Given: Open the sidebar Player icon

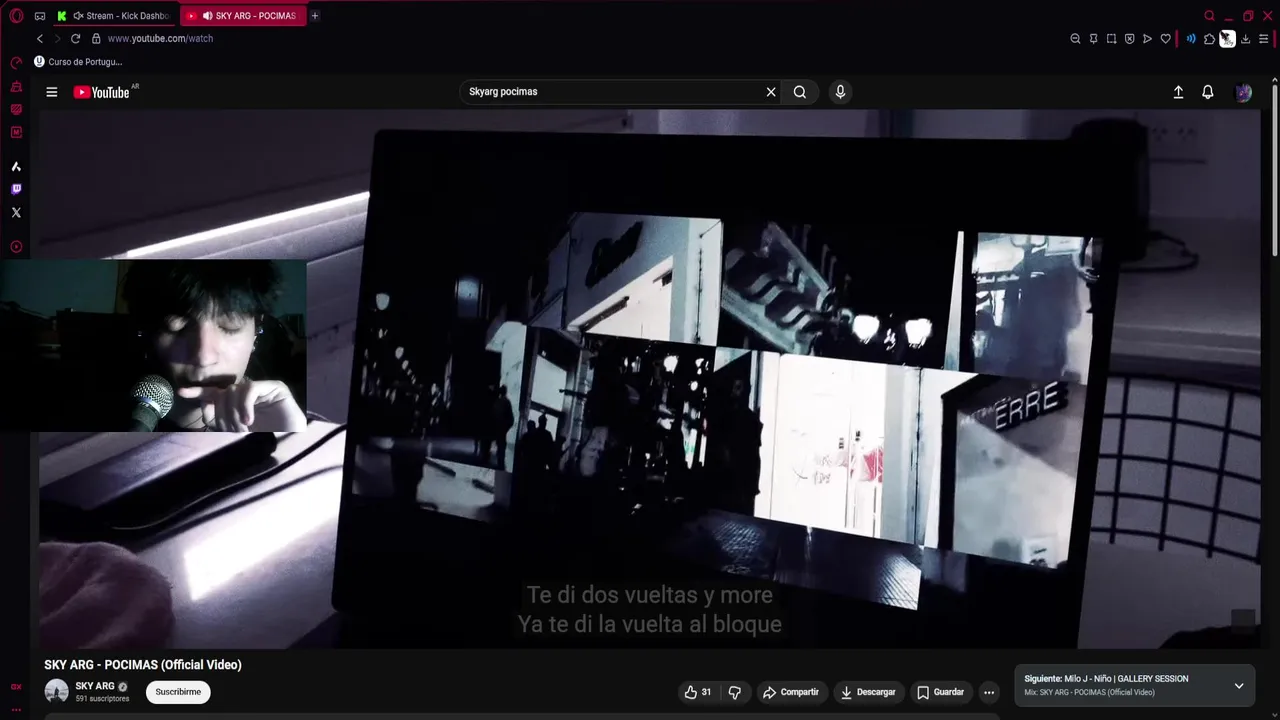Looking at the screenshot, I should pos(16,246).
